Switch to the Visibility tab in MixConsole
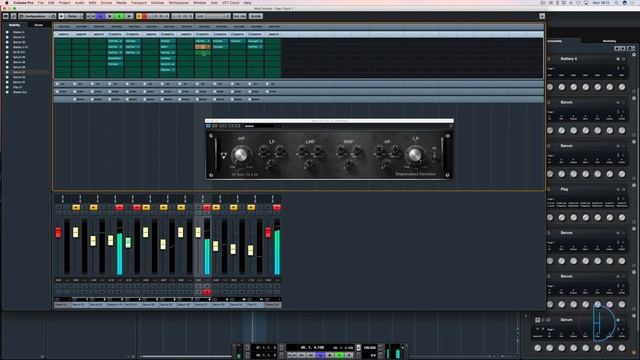The image size is (640, 360). [15, 25]
